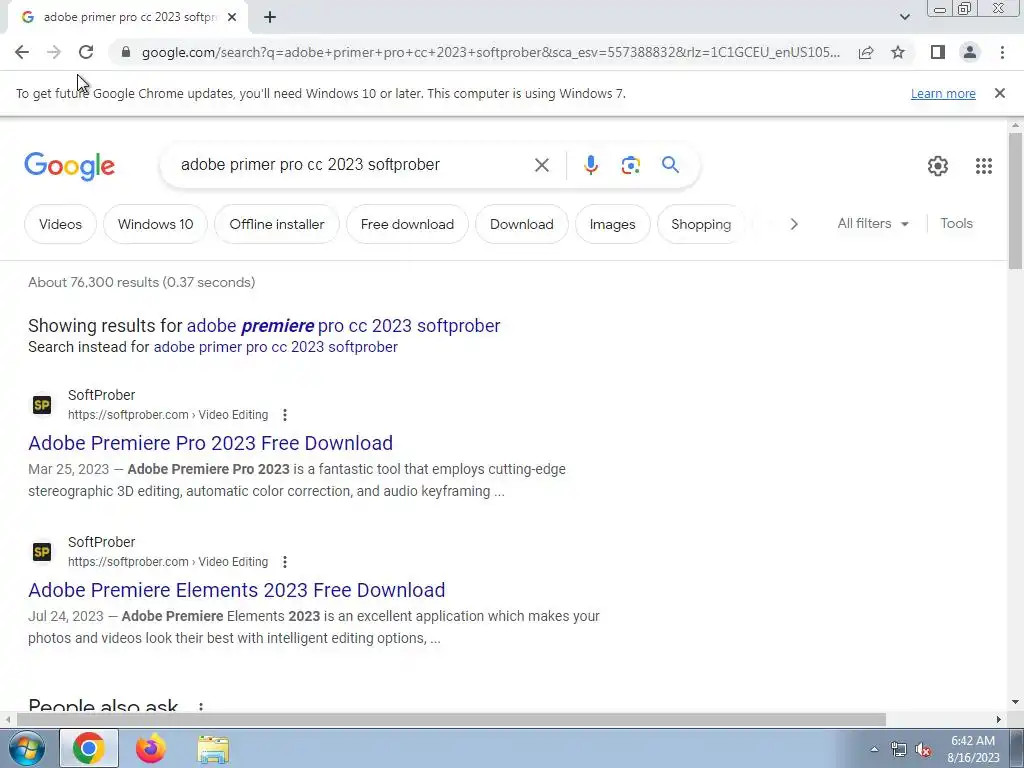The height and width of the screenshot is (768, 1024).
Task: Open the network tray icon
Action: (x=899, y=750)
